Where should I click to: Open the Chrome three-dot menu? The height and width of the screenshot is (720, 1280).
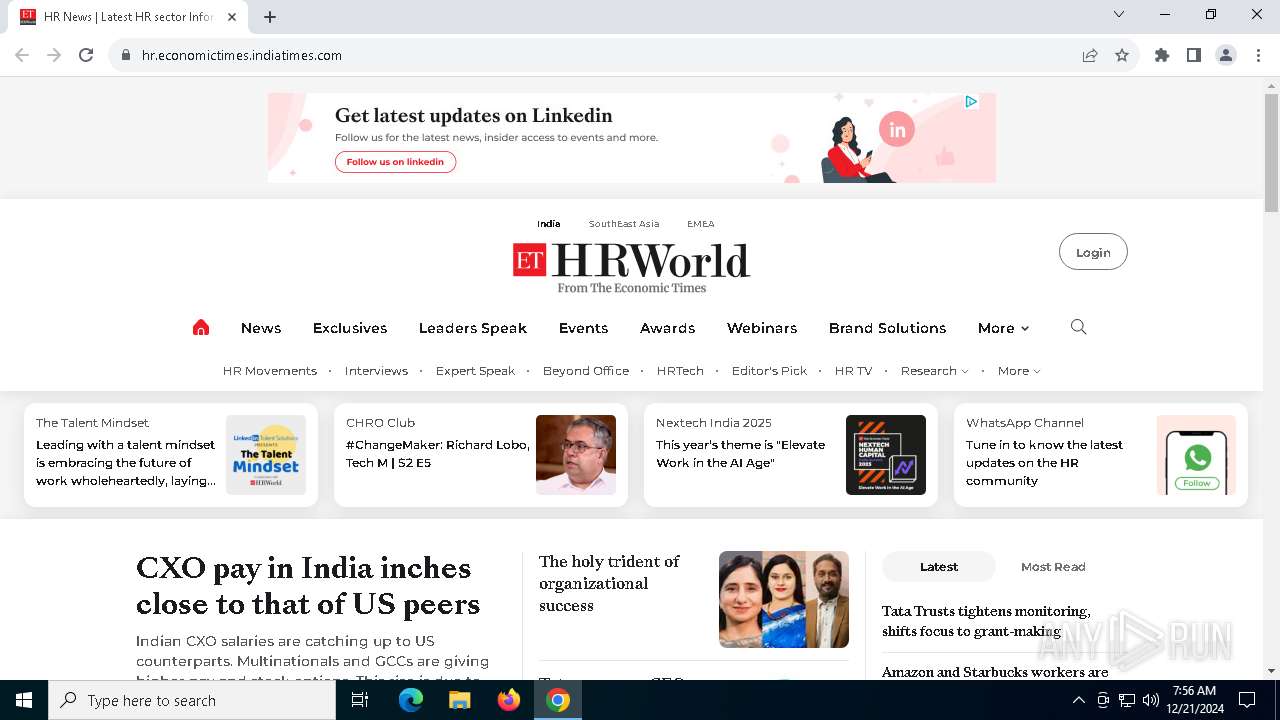1258,55
